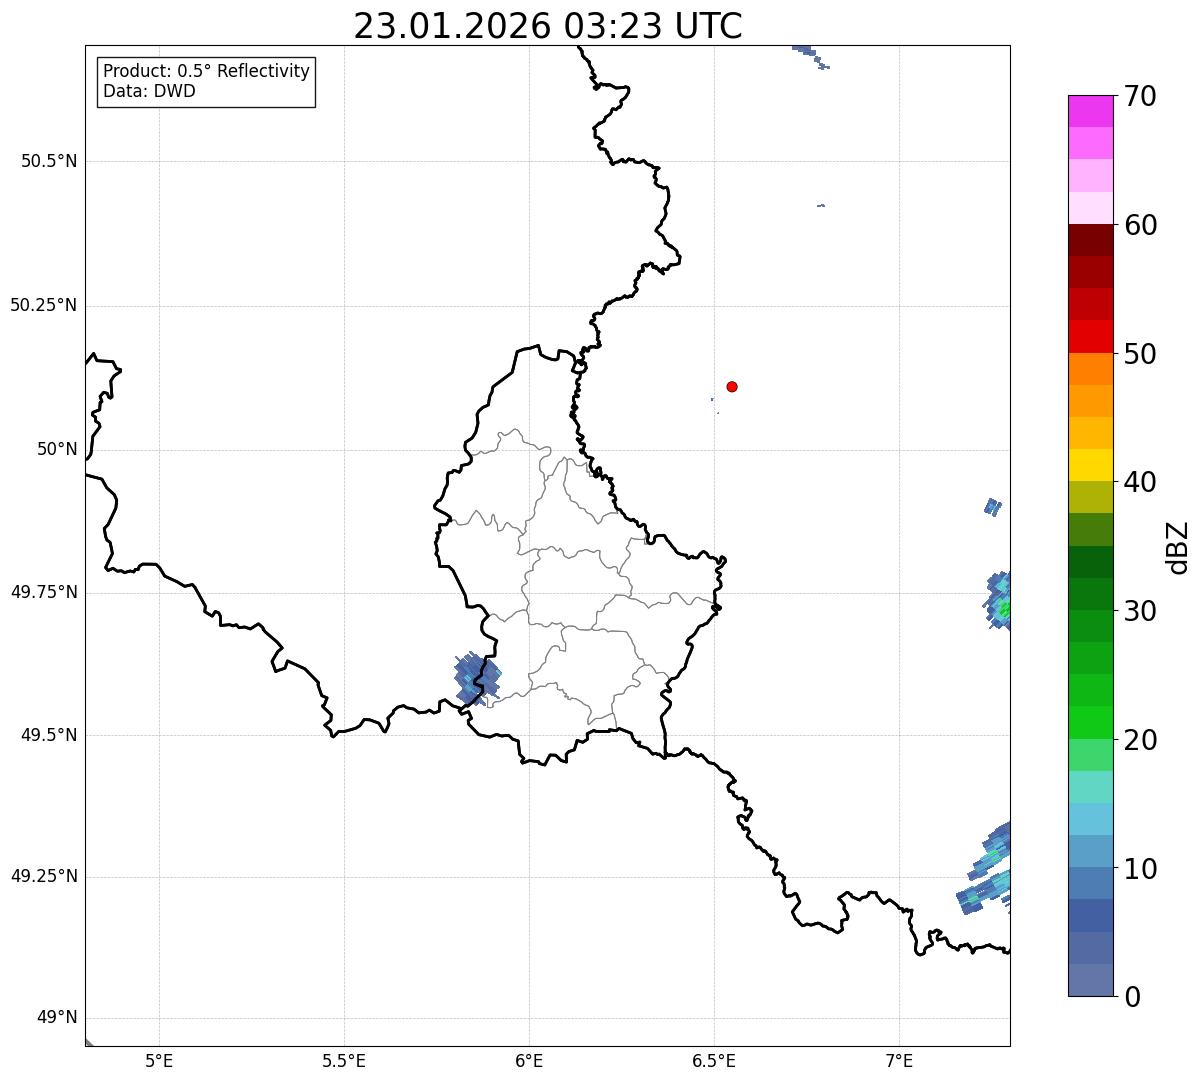
Task: Click the blue radar echo on Luxembourg's southwest border
Action: [477, 678]
